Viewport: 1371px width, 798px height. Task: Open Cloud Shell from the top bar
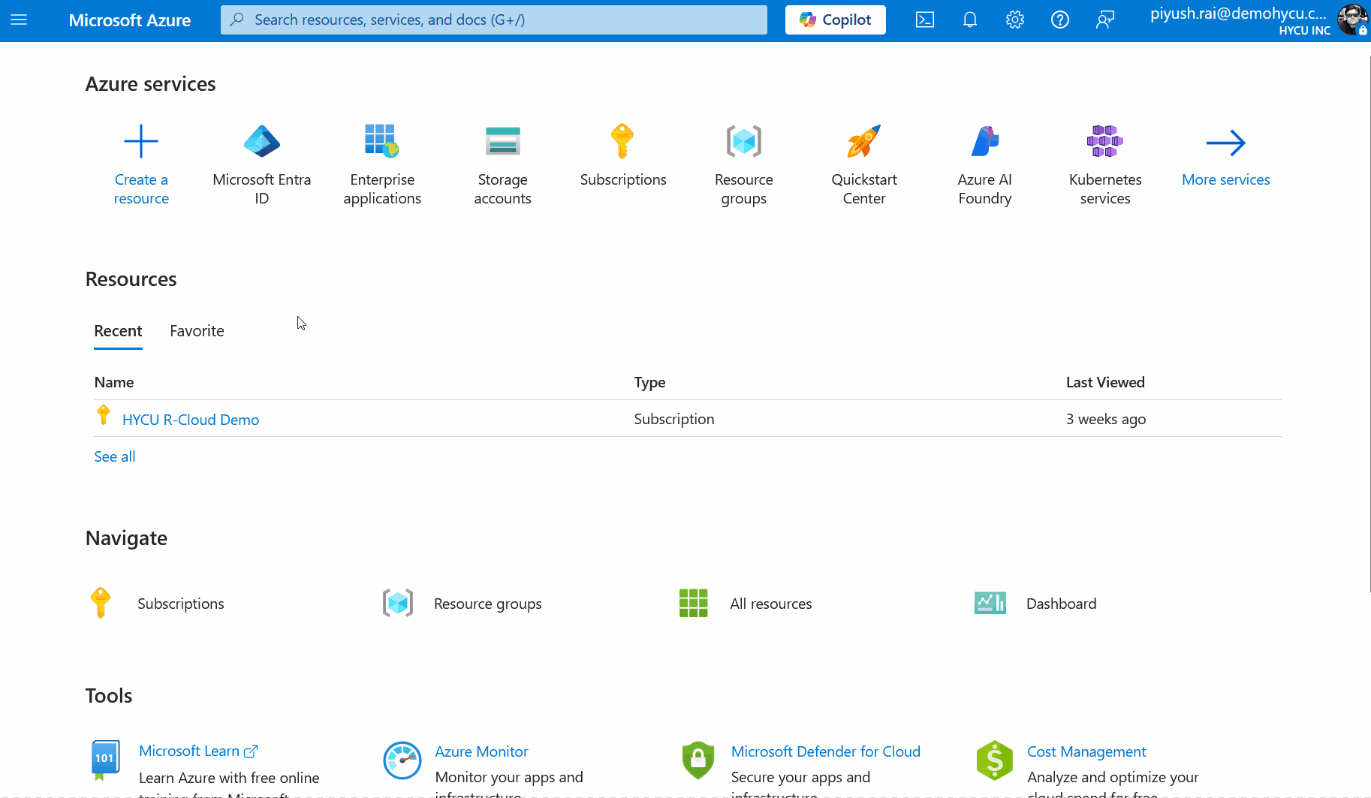tap(925, 20)
